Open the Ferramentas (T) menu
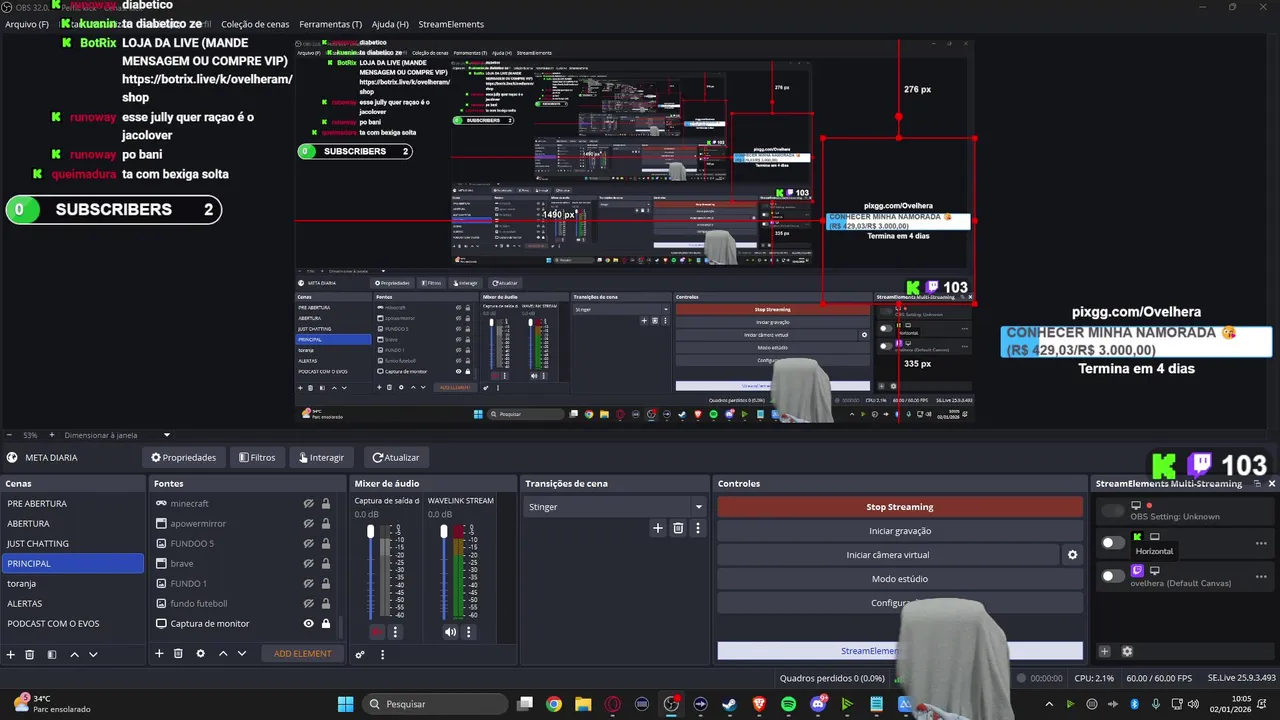The height and width of the screenshot is (720, 1280). click(331, 24)
